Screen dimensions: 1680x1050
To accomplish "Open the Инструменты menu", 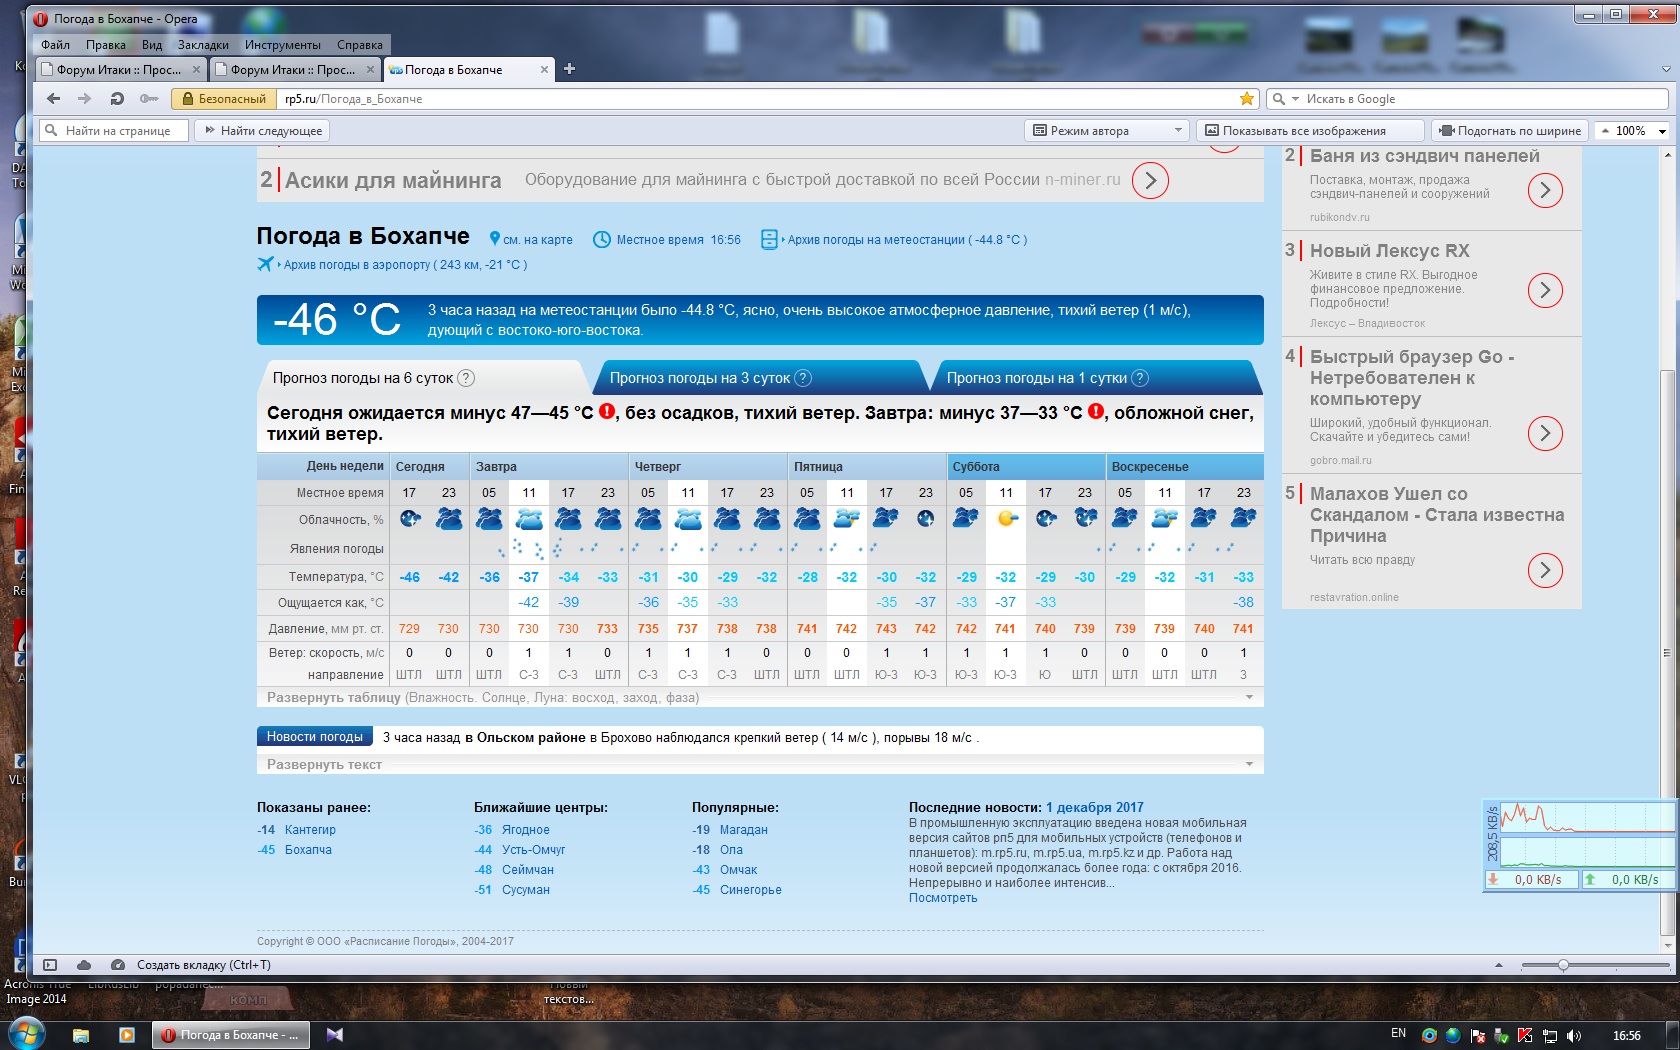I will pos(283,45).
